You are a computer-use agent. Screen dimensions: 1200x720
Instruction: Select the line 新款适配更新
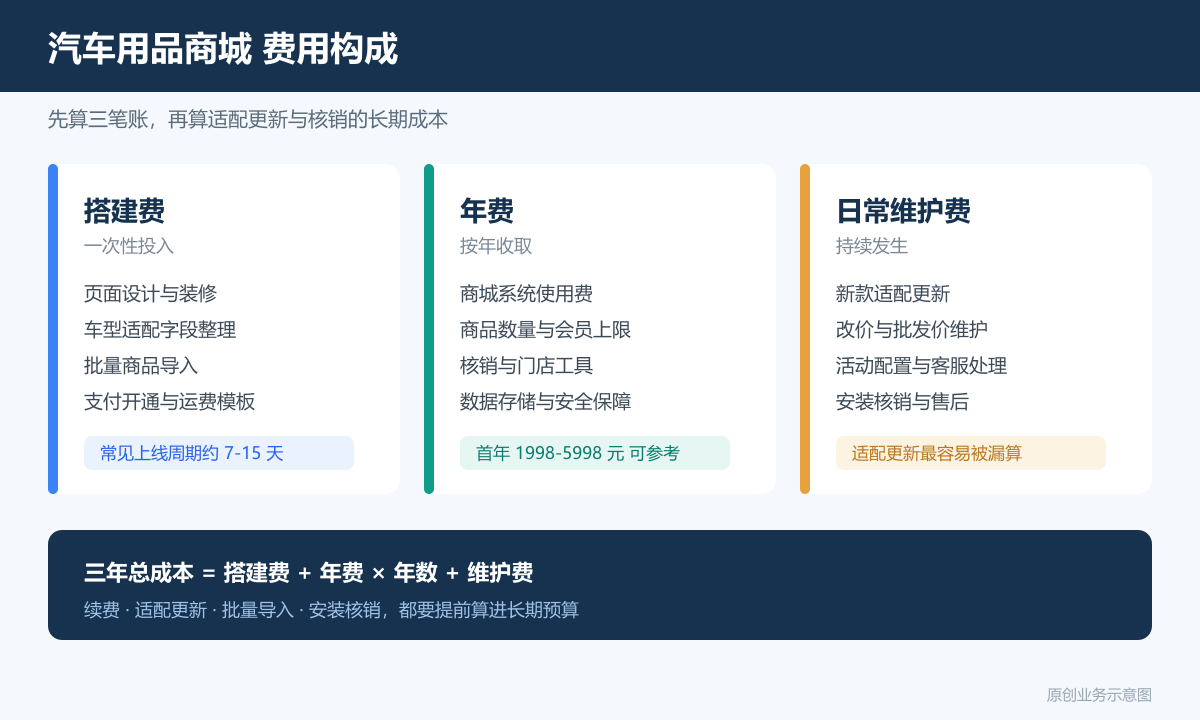[x=893, y=294]
